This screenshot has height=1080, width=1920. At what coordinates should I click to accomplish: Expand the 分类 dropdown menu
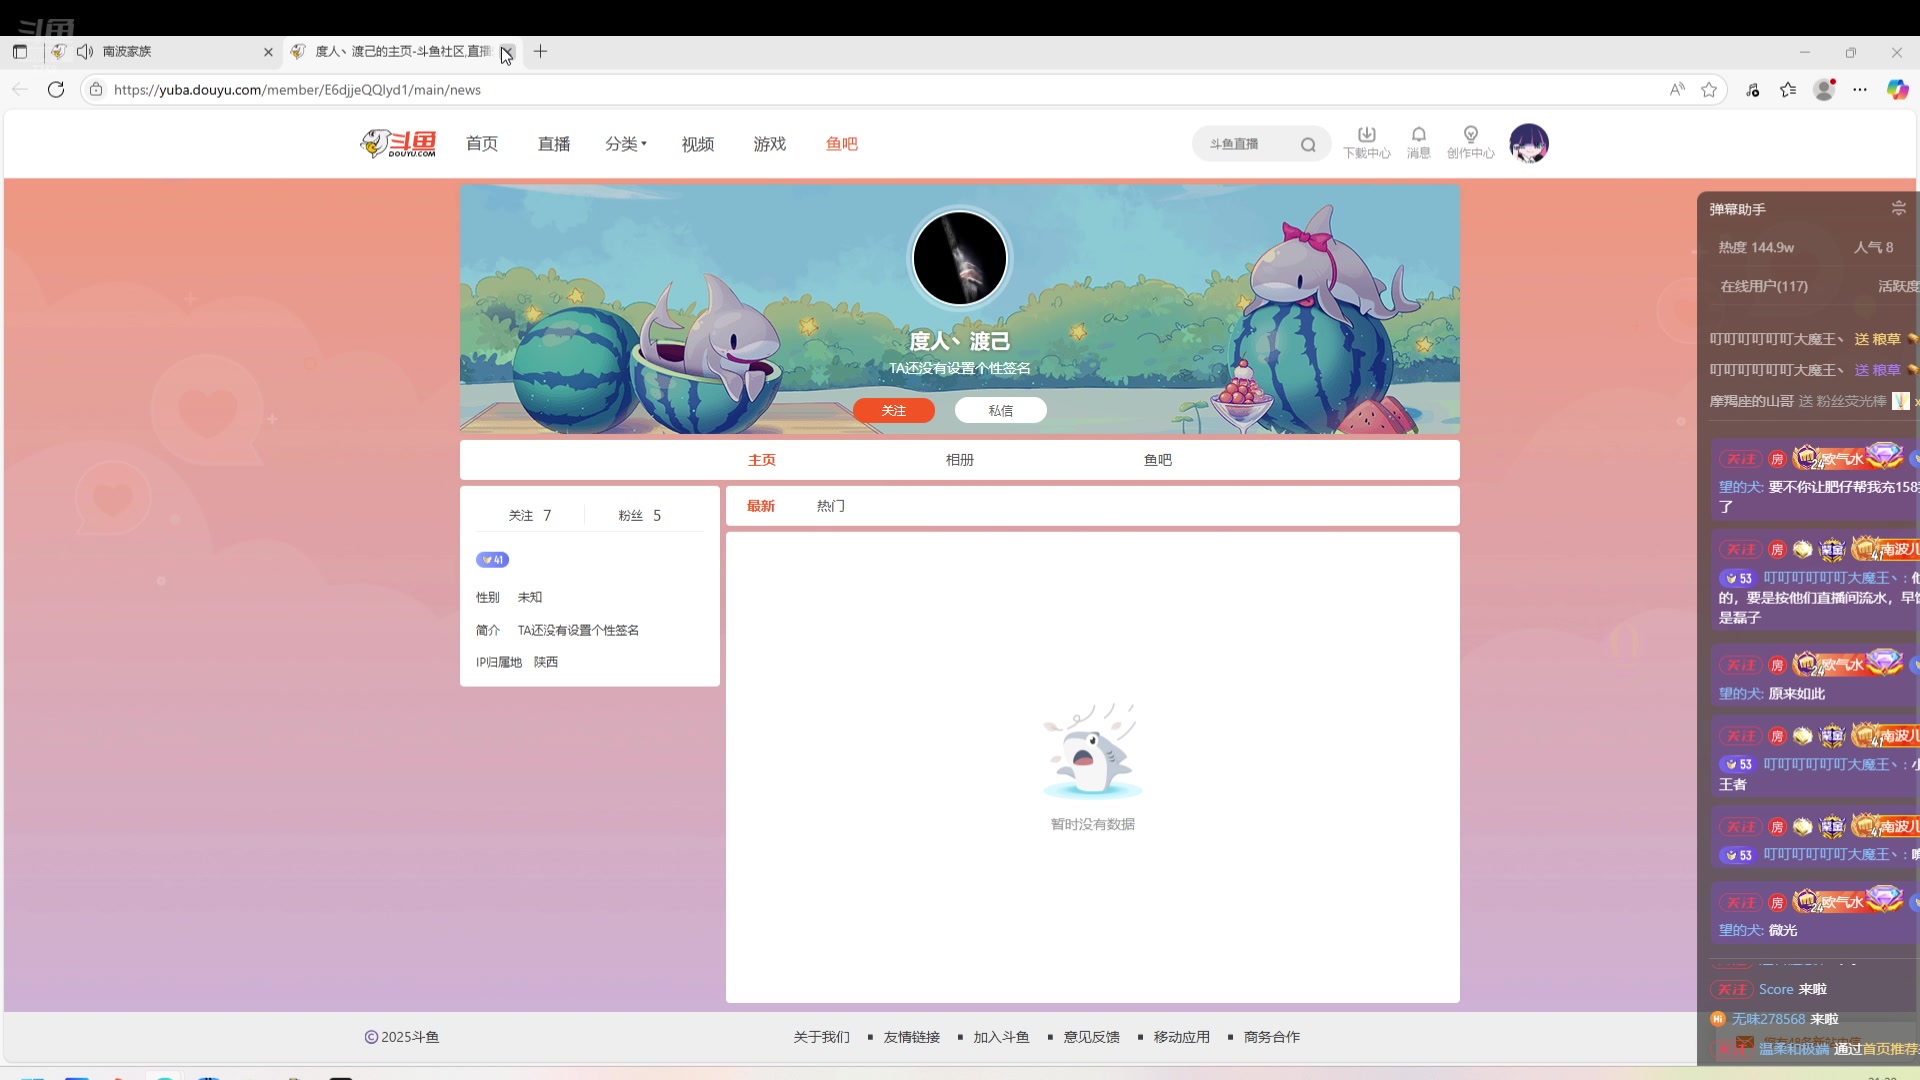[626, 144]
